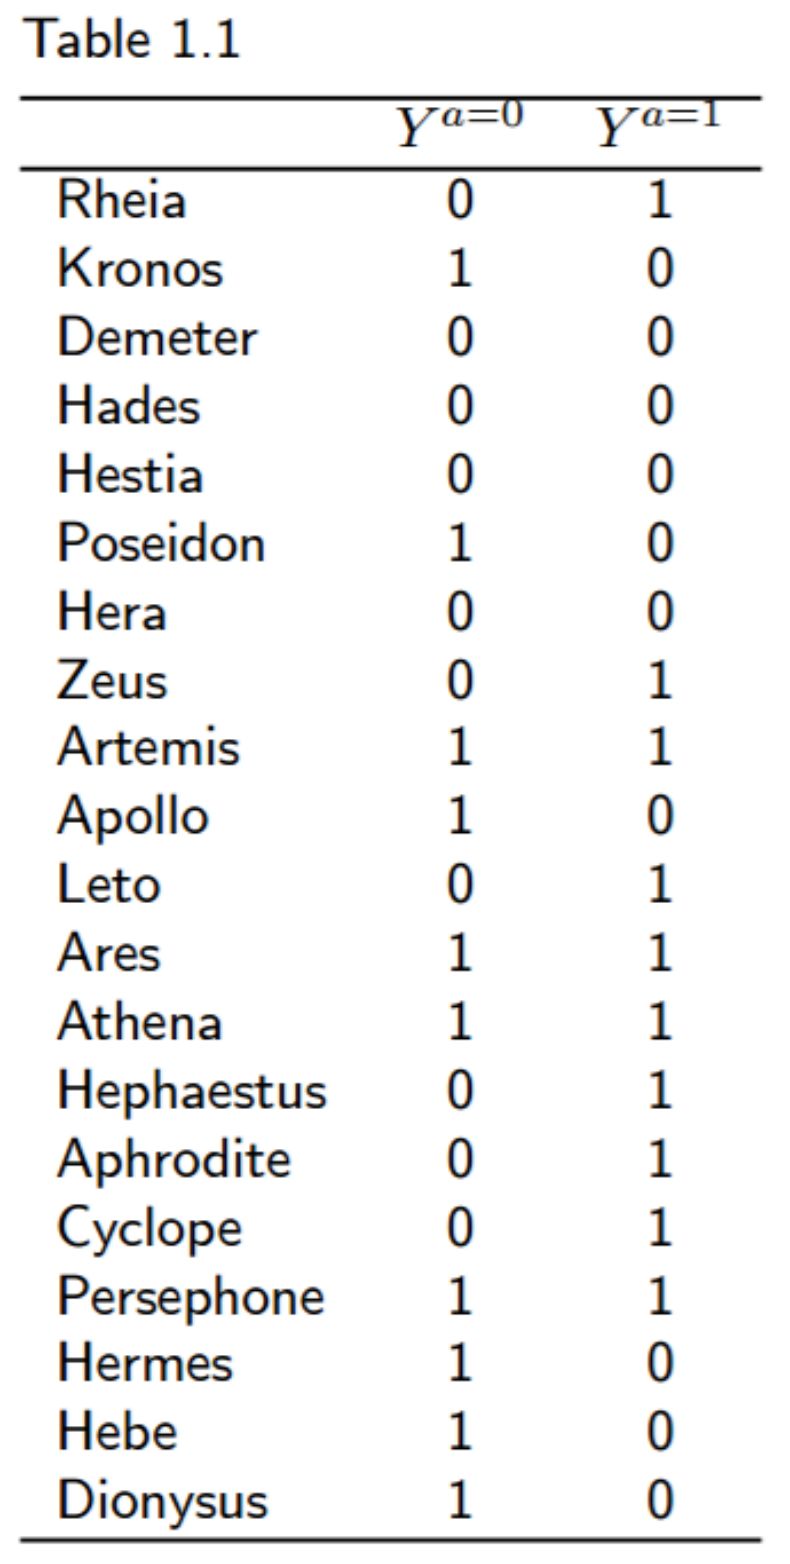Image resolution: width=790 pixels, height=1564 pixels.
Task: Select the Dionysus row label
Action: point(162,1501)
